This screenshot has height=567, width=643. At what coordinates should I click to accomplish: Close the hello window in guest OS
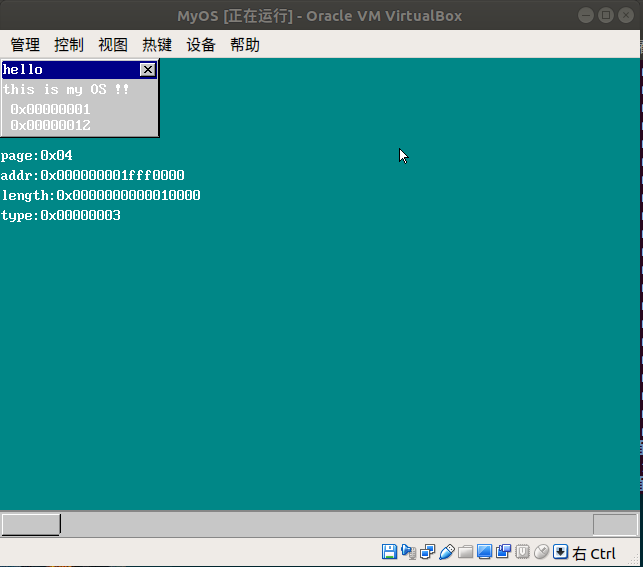[x=148, y=70]
